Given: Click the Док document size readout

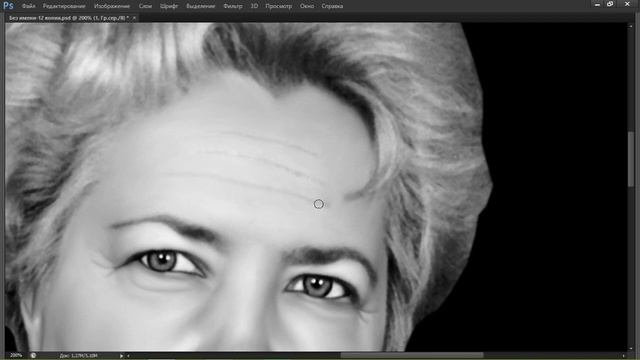Looking at the screenshot, I should coord(78,356).
